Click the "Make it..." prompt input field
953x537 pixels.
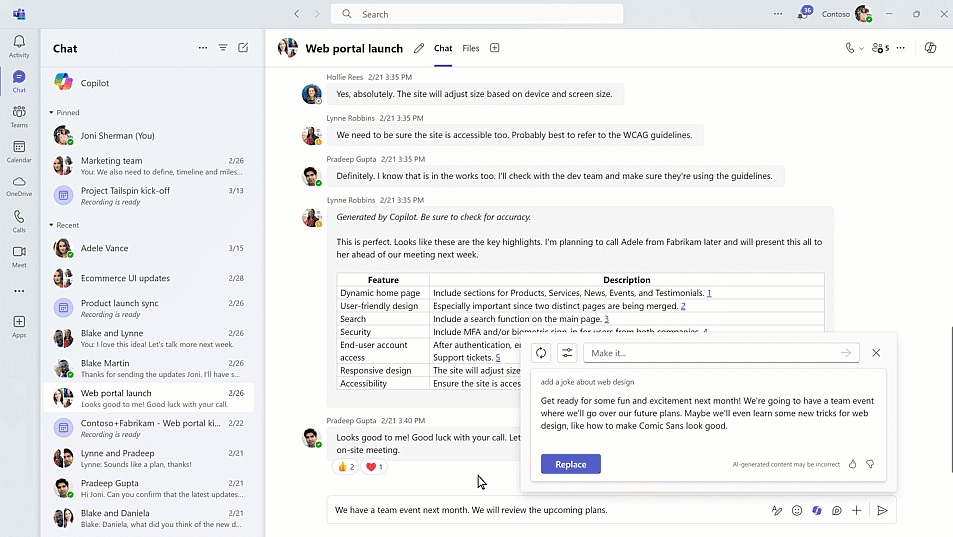(710, 353)
